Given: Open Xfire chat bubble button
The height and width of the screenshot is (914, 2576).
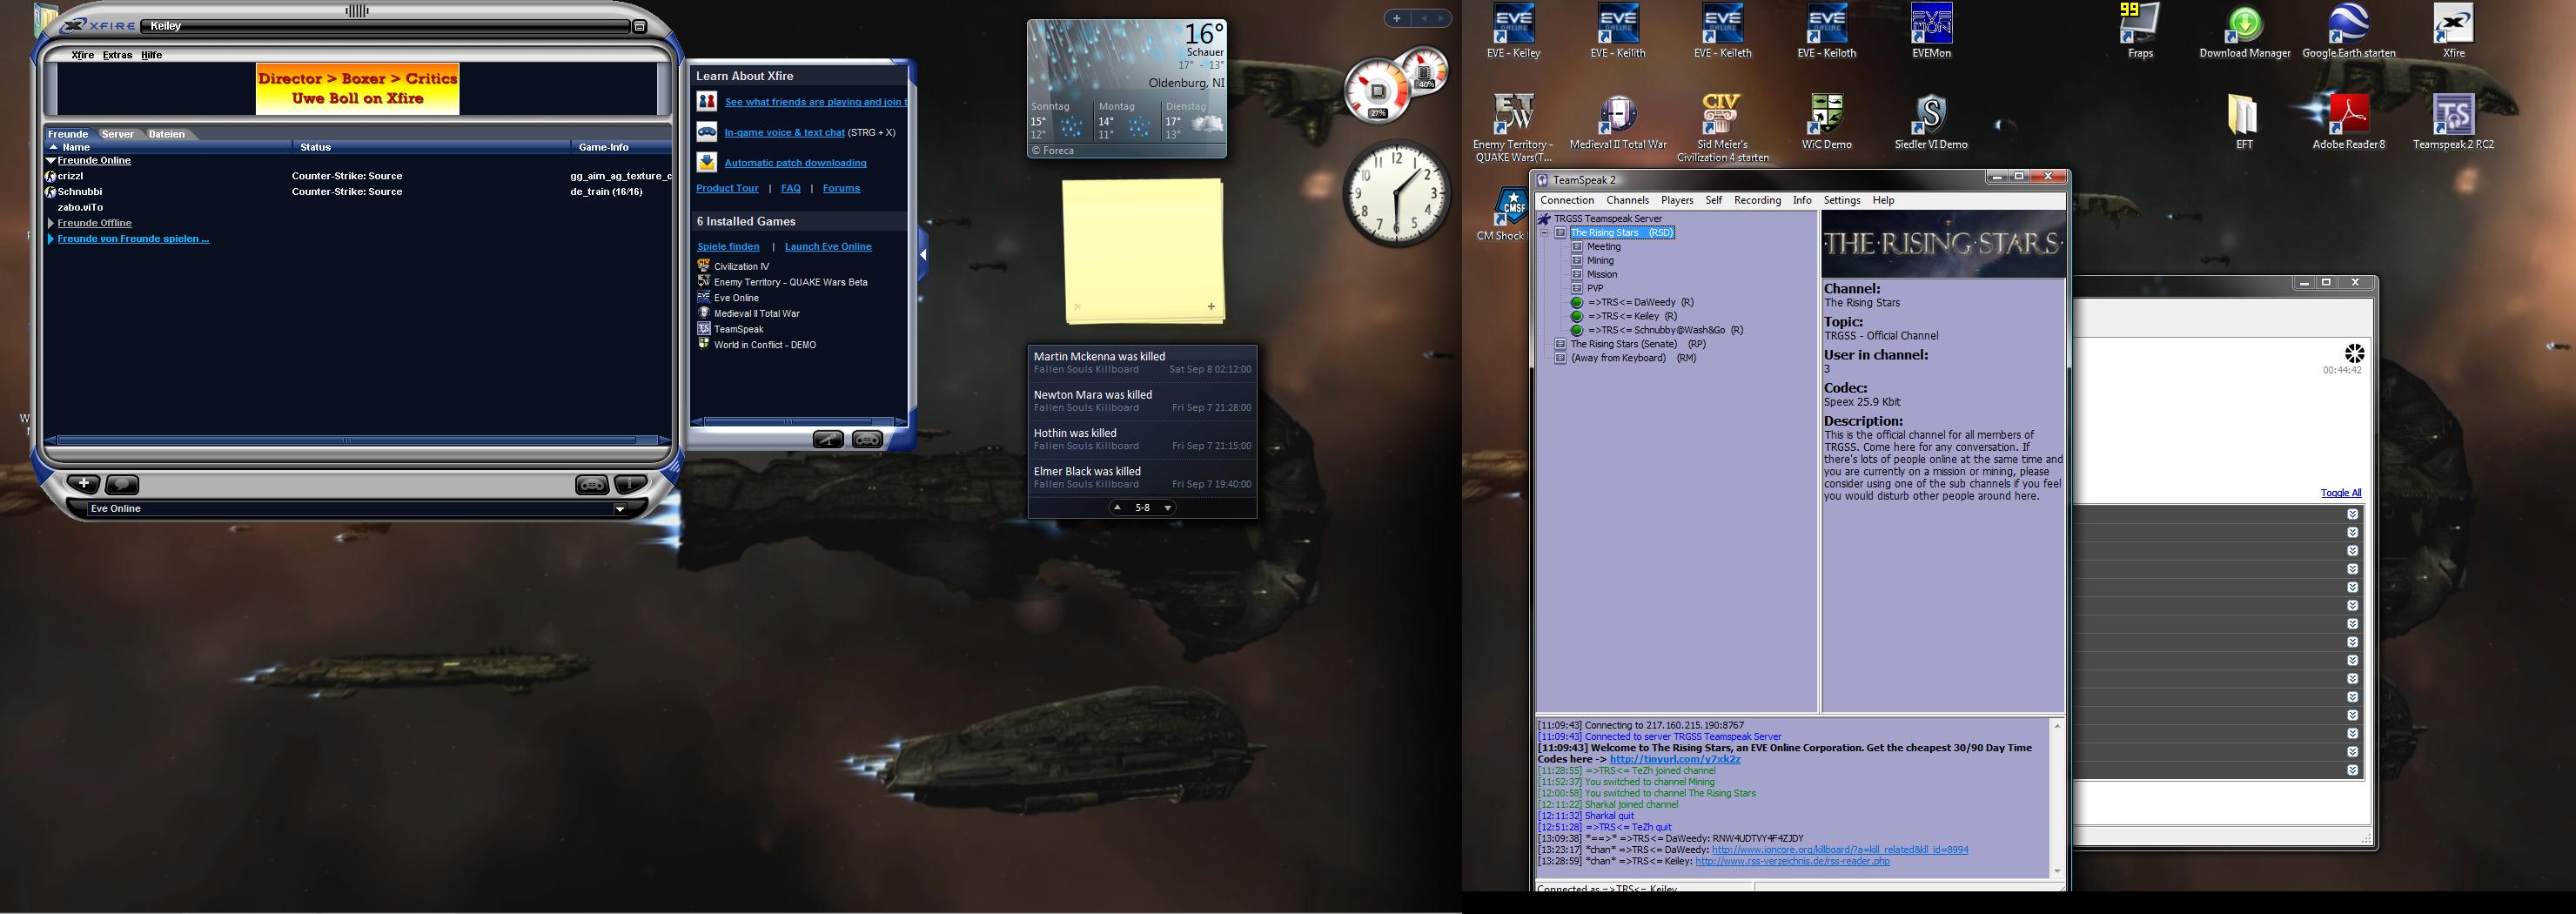Looking at the screenshot, I should click(122, 485).
